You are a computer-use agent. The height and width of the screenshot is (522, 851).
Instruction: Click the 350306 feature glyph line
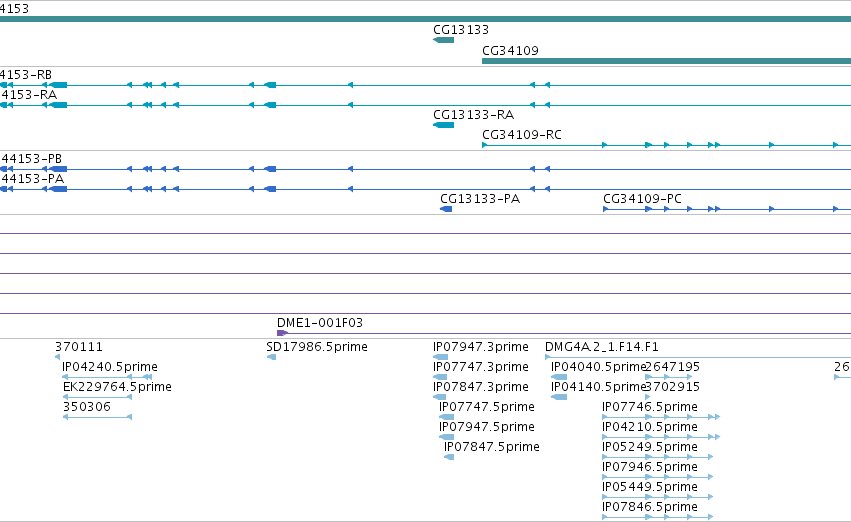tap(98, 417)
